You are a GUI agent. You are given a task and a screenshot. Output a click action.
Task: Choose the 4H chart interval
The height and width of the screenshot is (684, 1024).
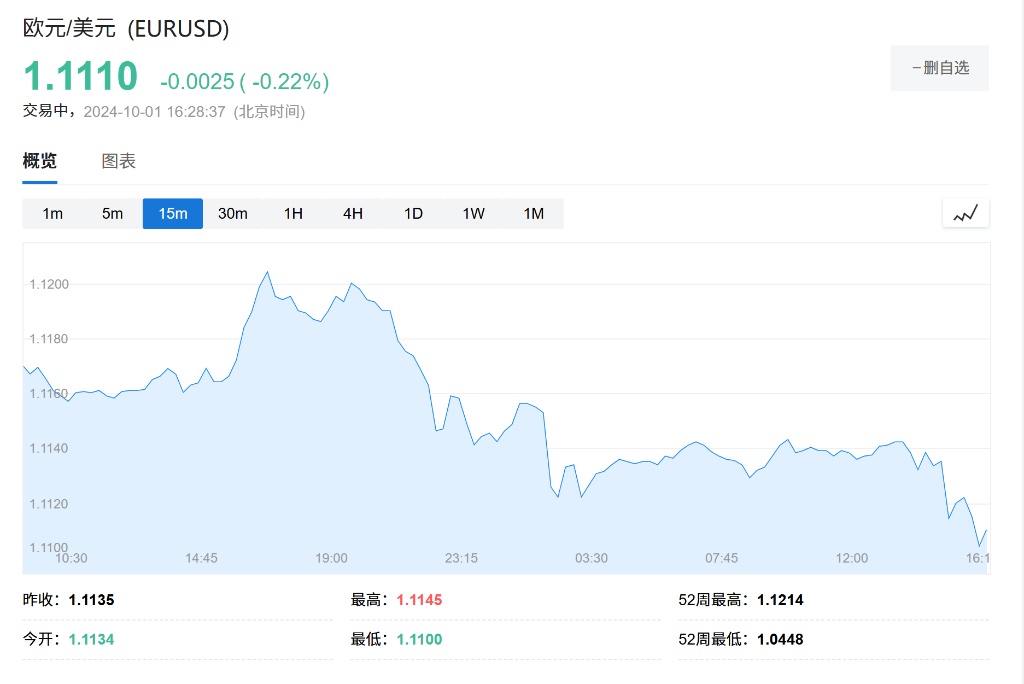click(353, 214)
